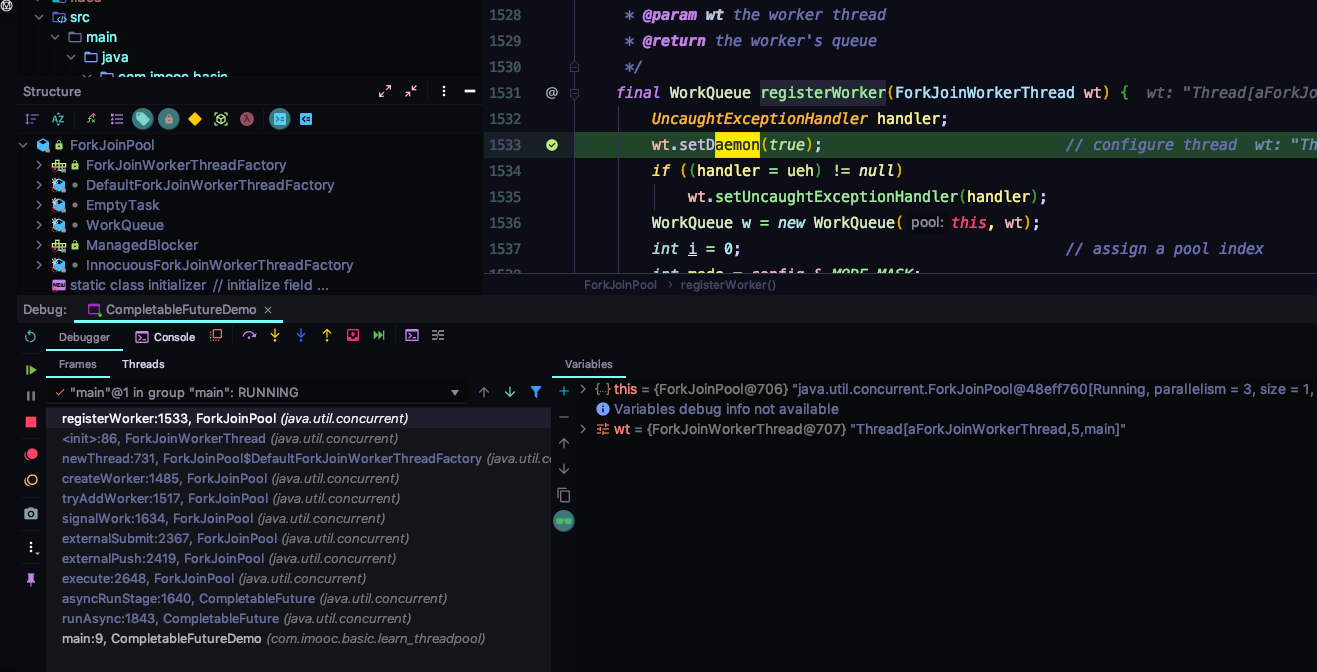This screenshot has width=1317, height=672.
Task: Click the Add Watch plus icon
Action: tap(564, 391)
